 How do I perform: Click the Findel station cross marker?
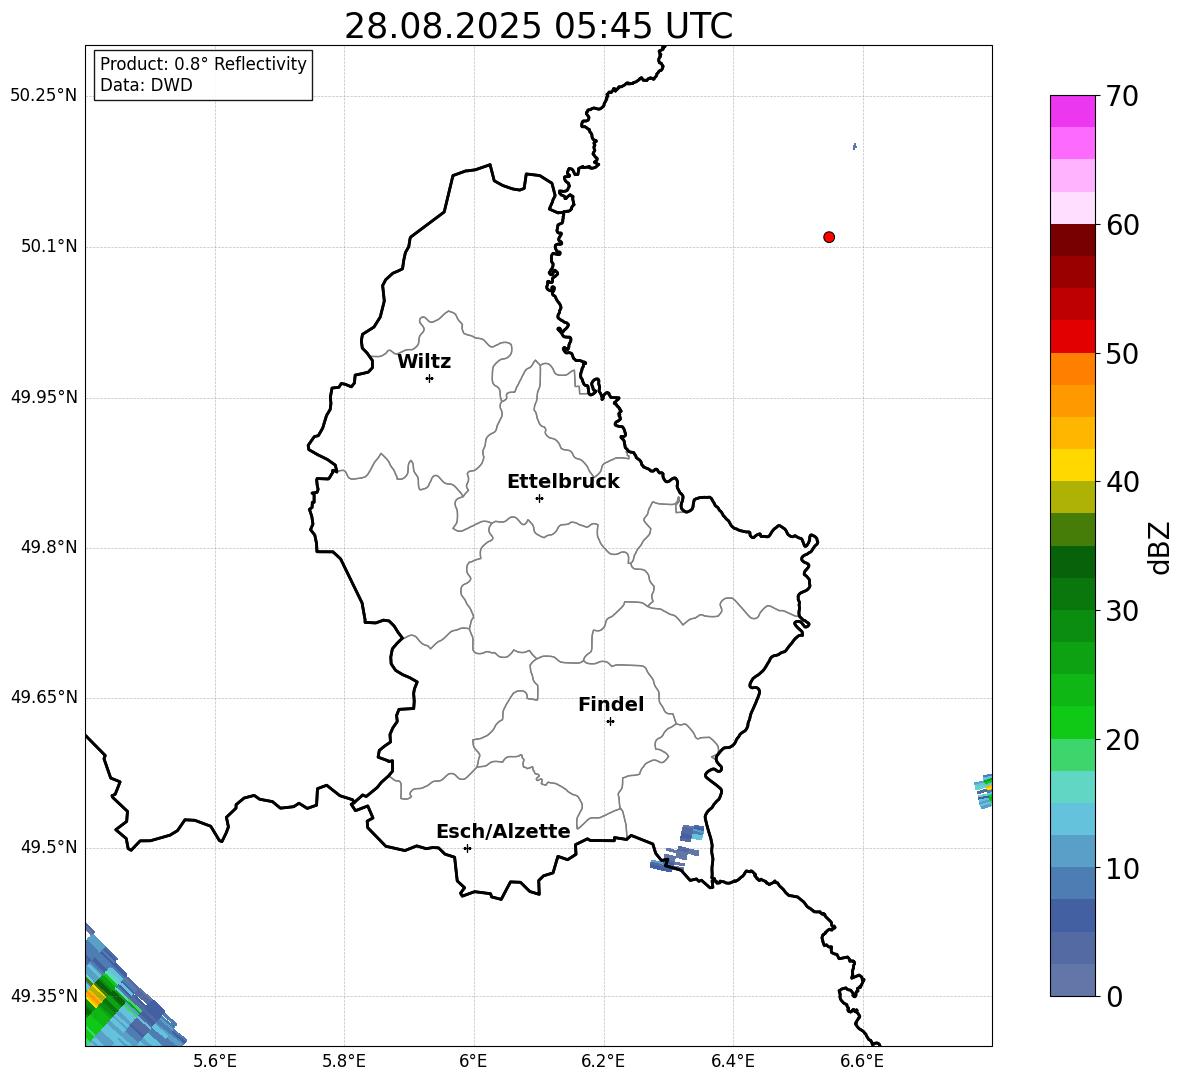pos(610,722)
